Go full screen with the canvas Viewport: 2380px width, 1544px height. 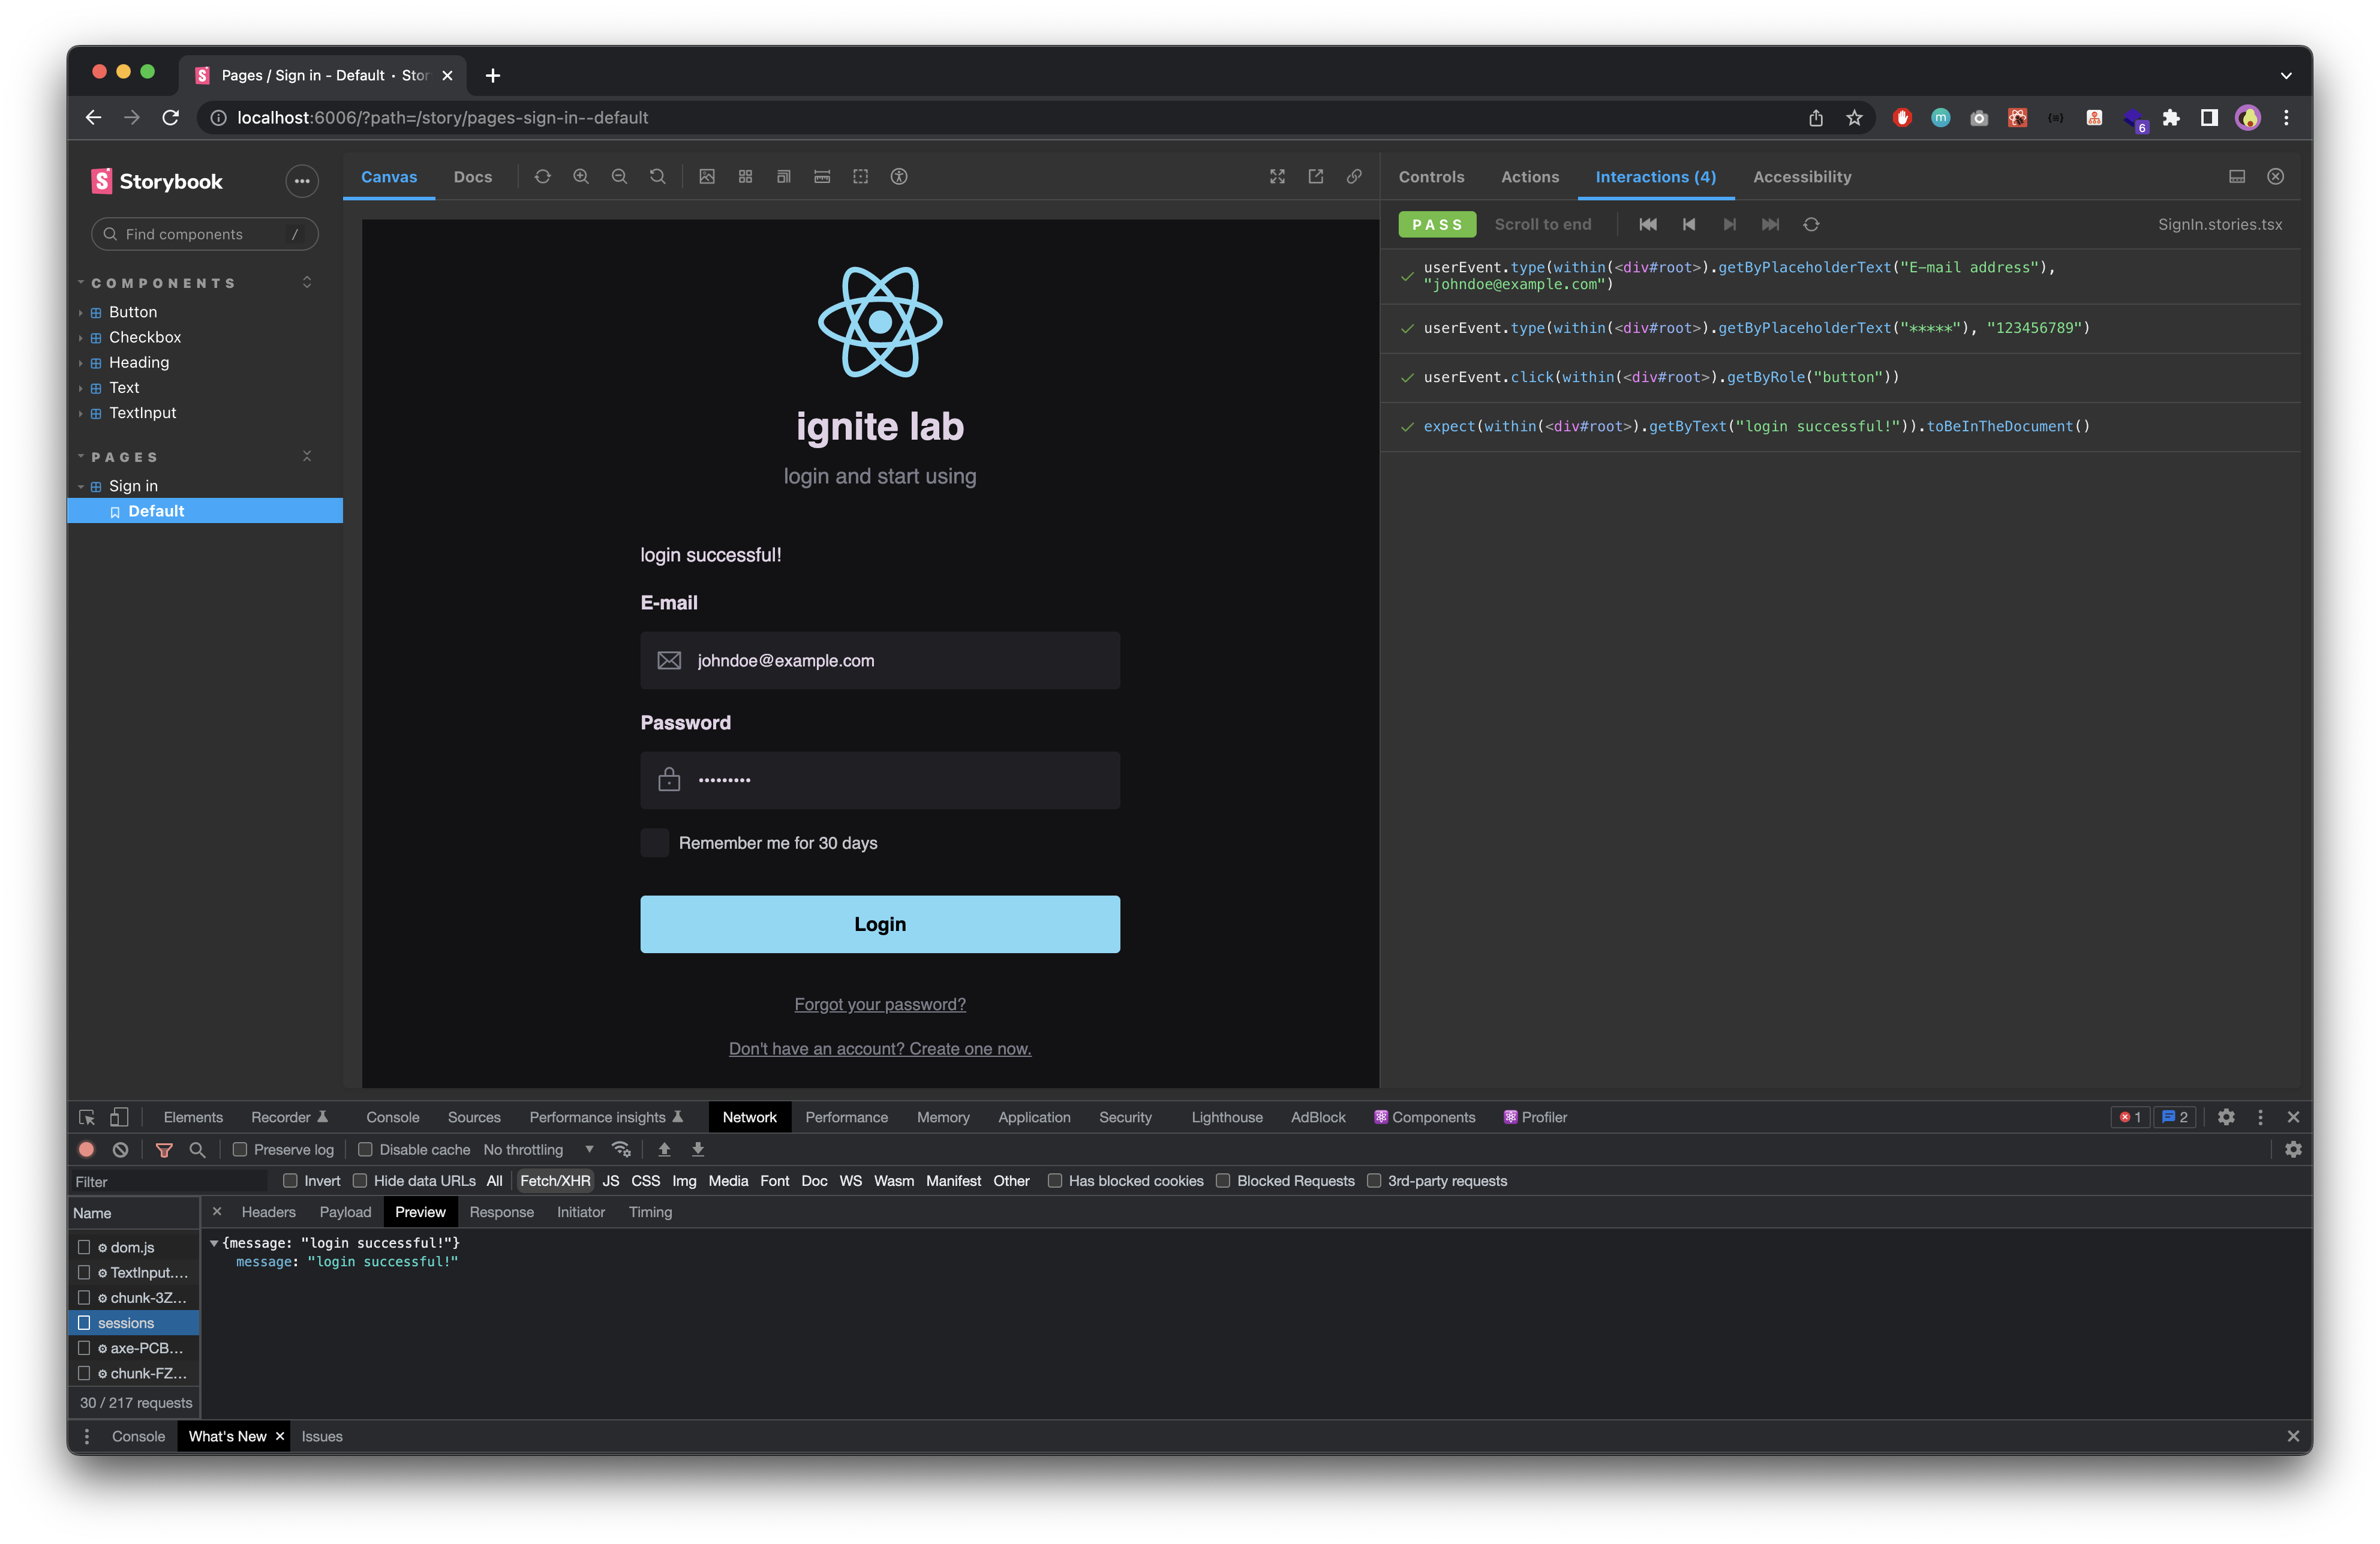1277,177
